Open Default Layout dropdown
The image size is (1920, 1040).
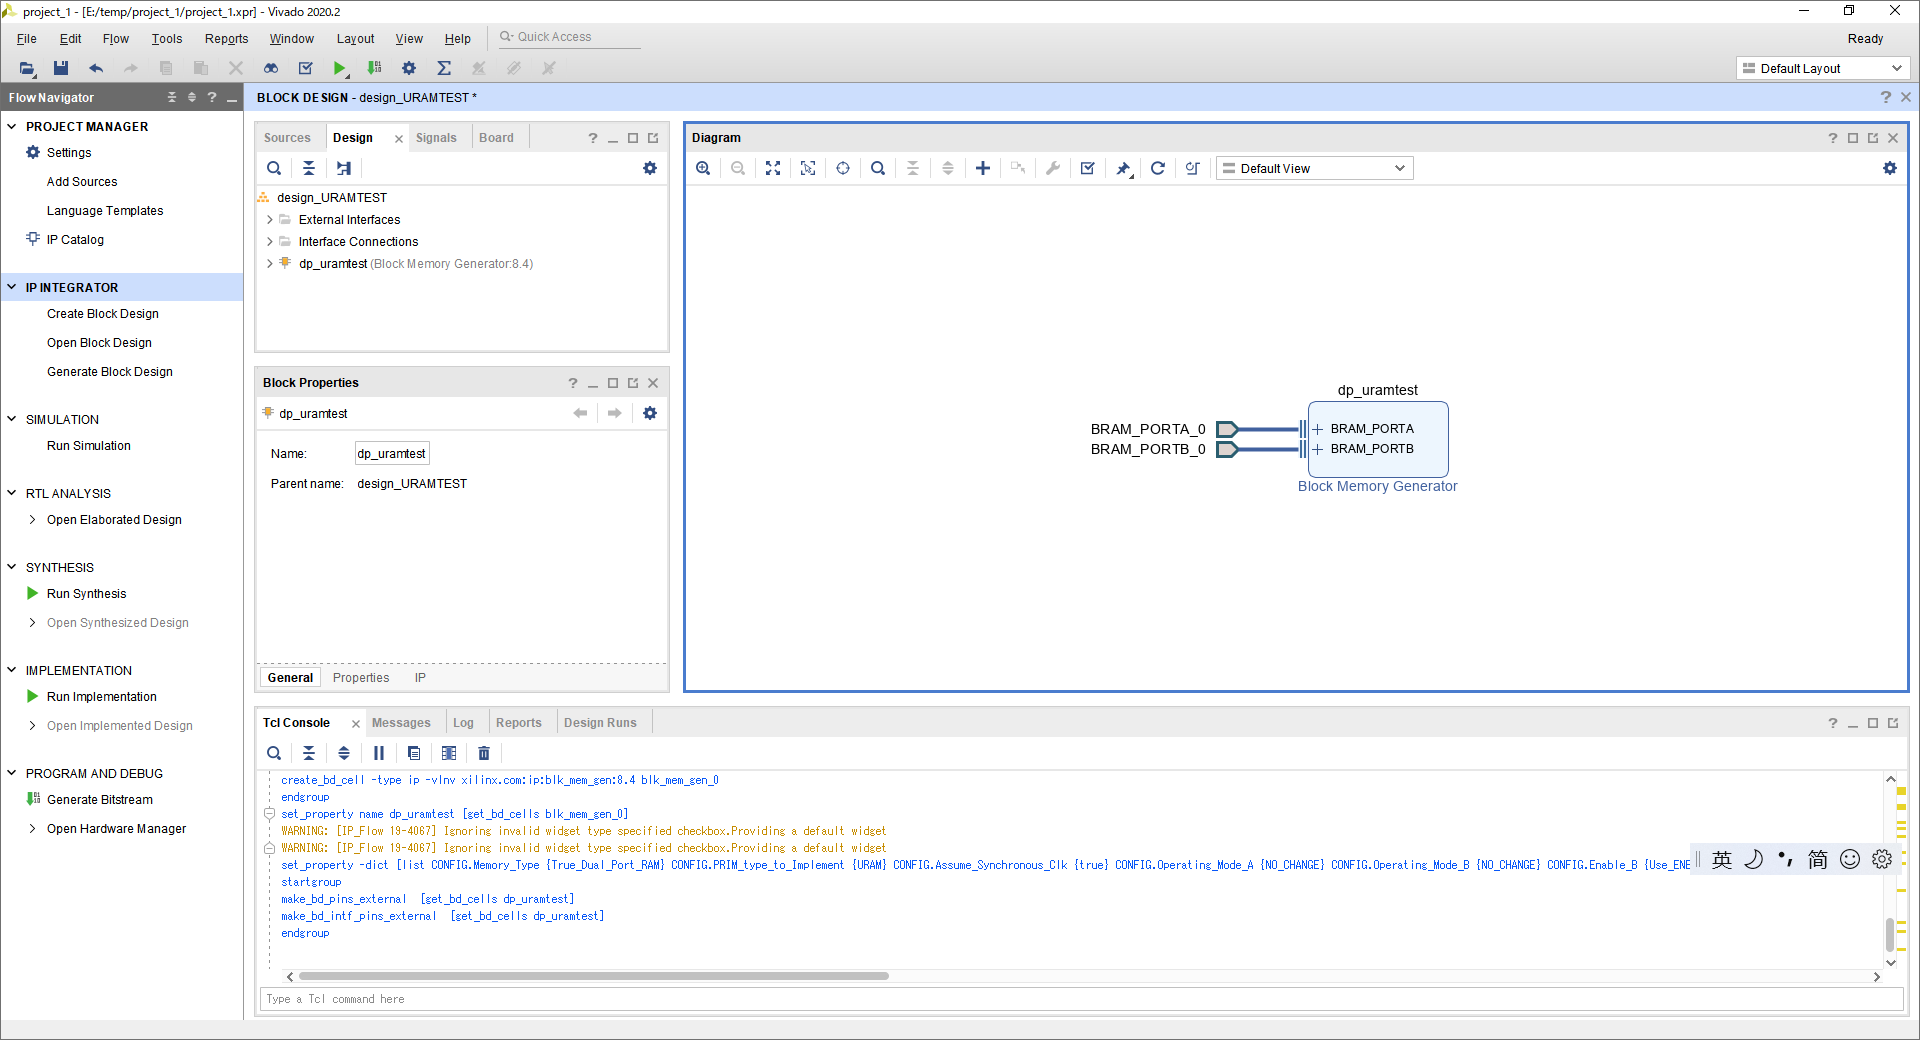coord(1822,68)
